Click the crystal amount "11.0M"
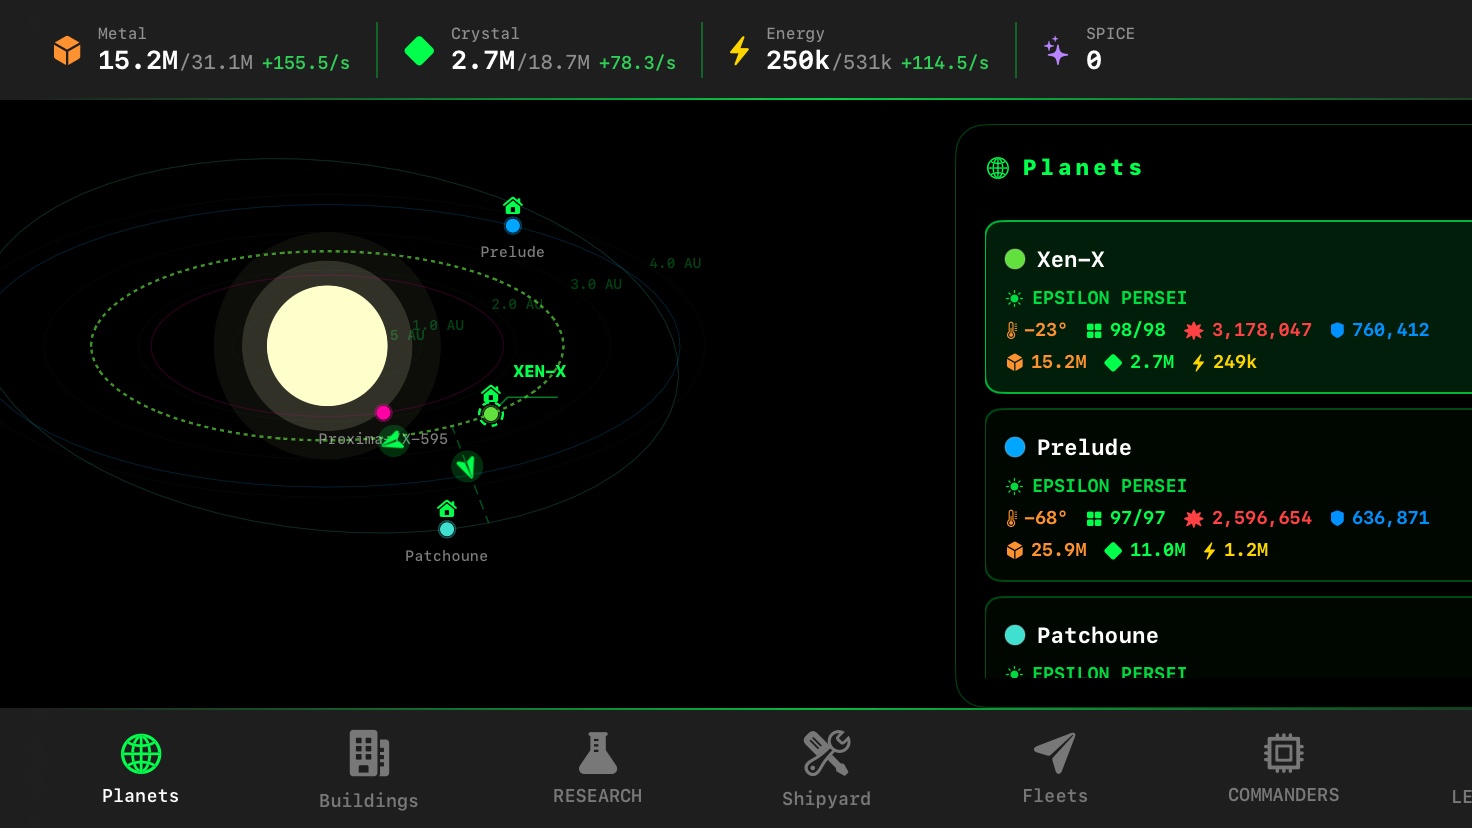Screen dimensions: 1472x828 tap(1158, 550)
